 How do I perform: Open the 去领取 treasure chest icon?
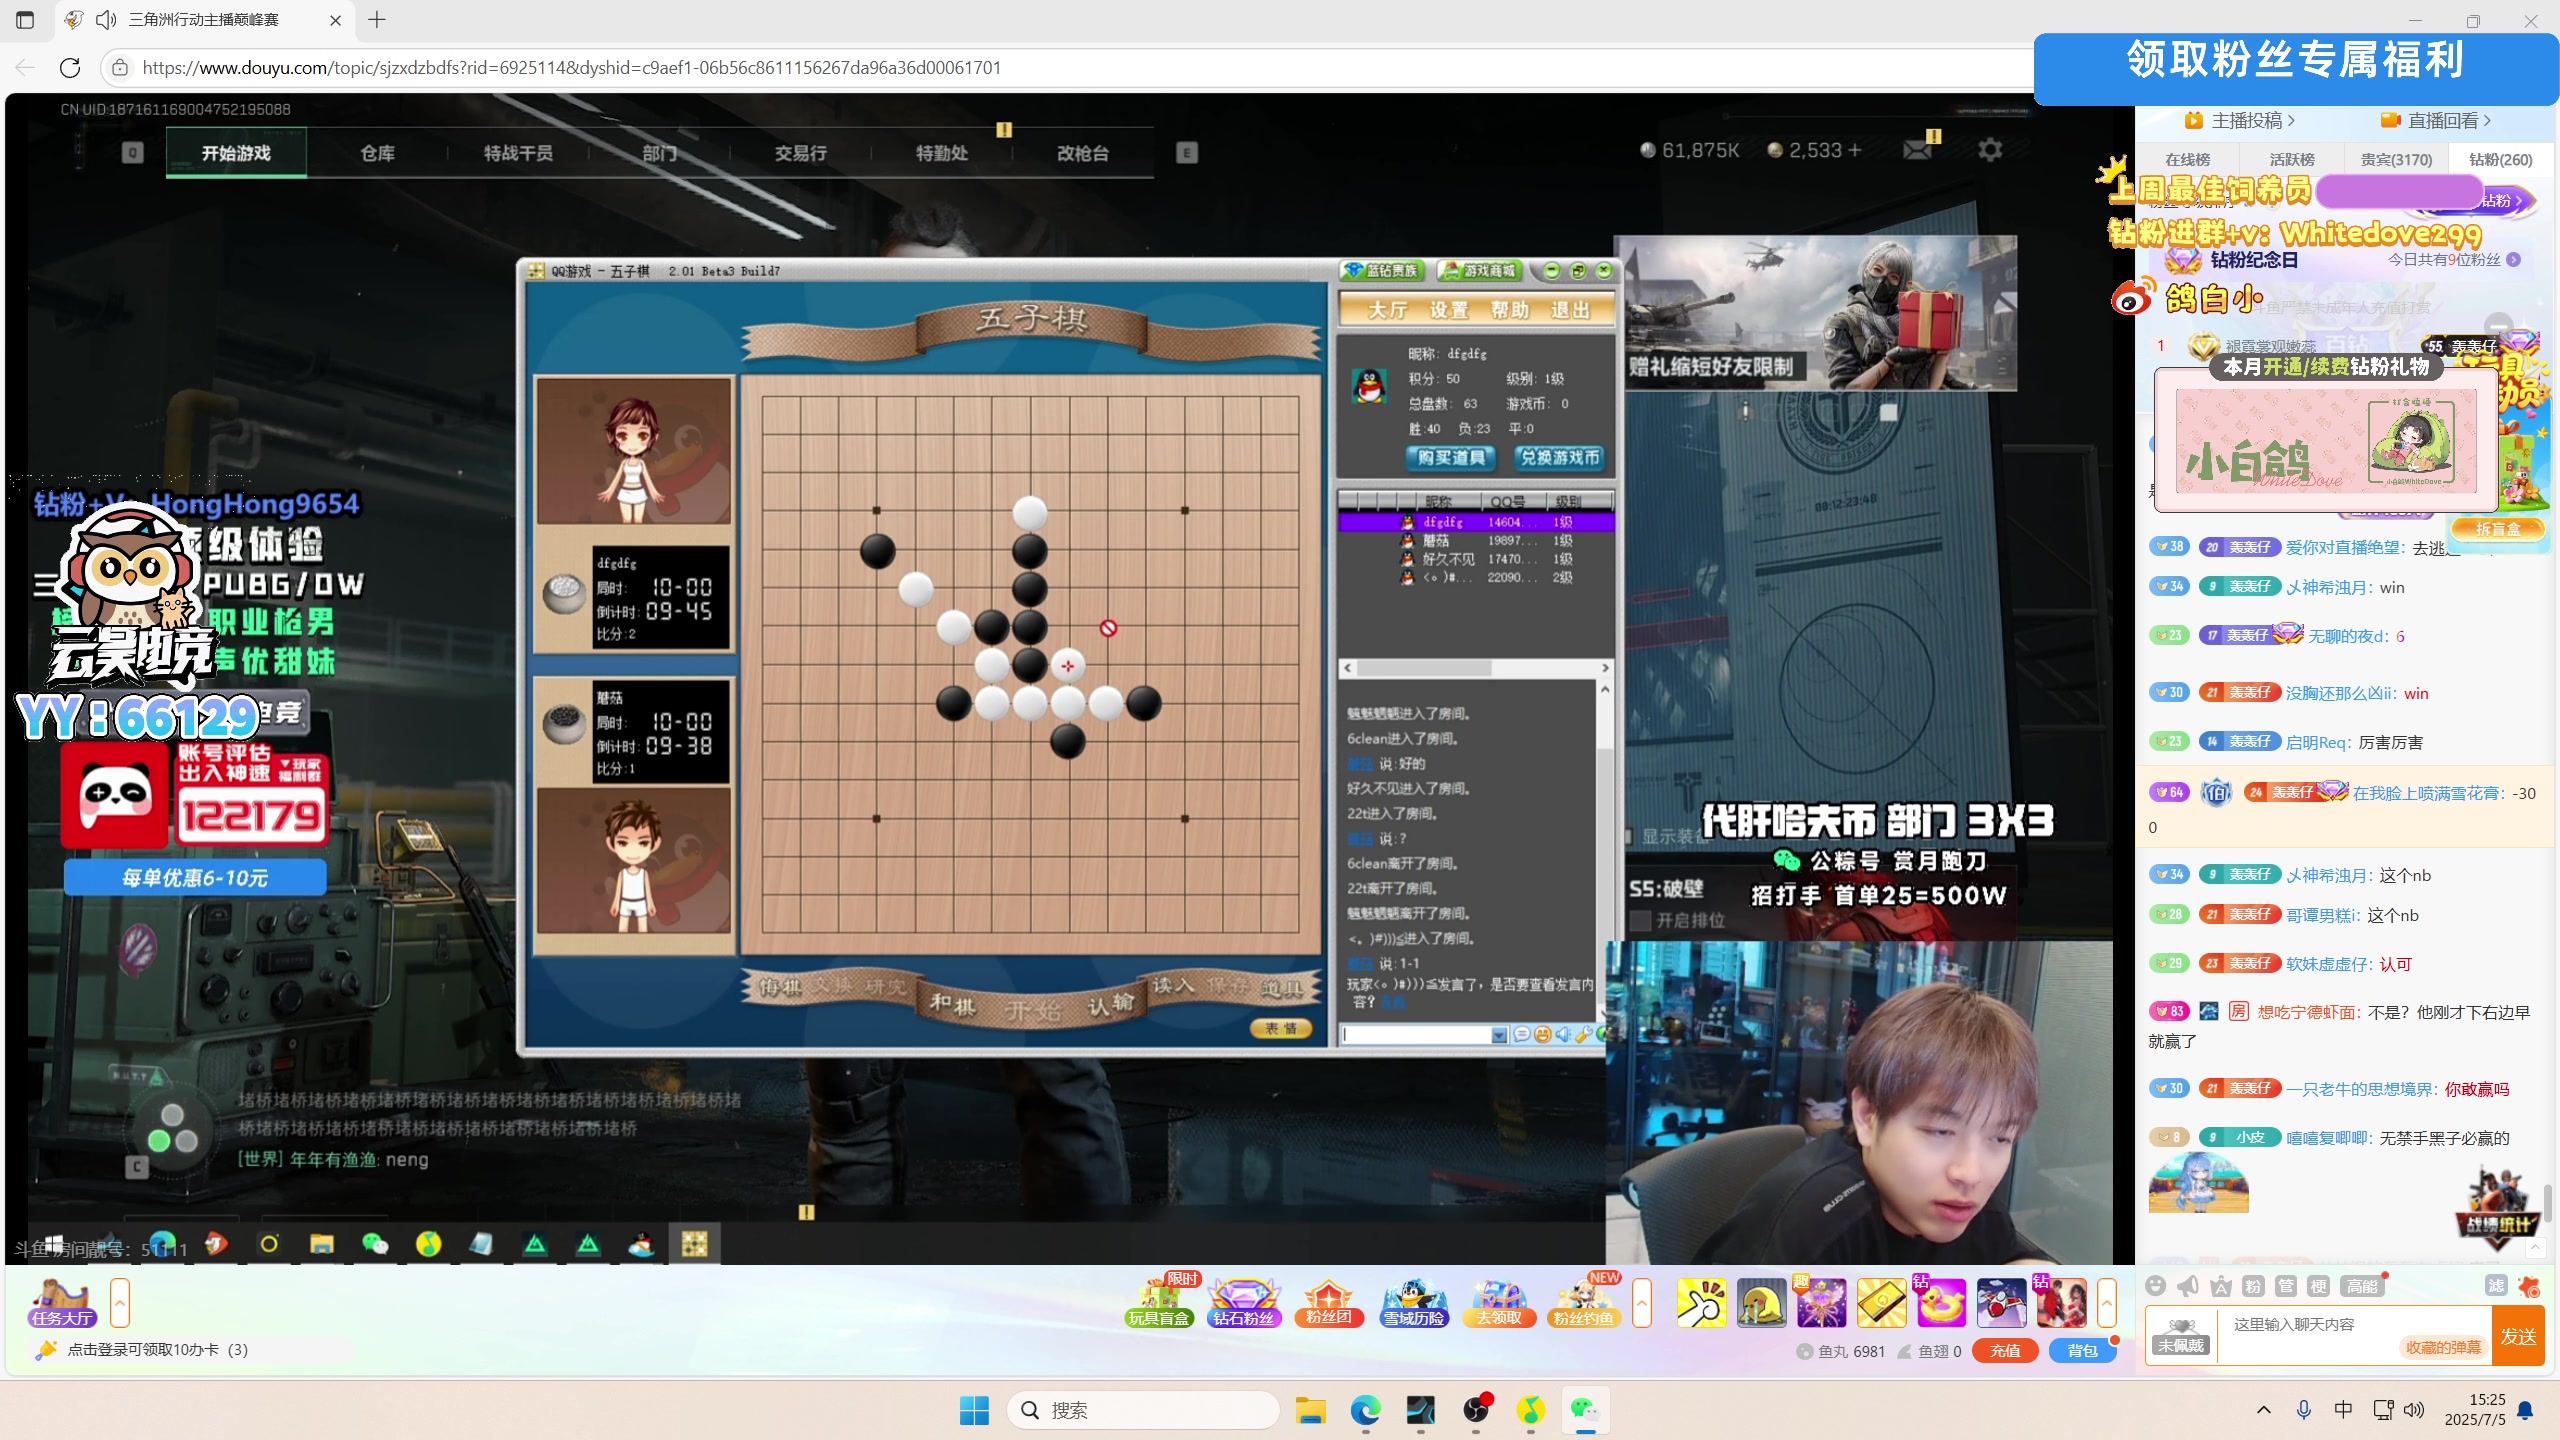click(1499, 1302)
